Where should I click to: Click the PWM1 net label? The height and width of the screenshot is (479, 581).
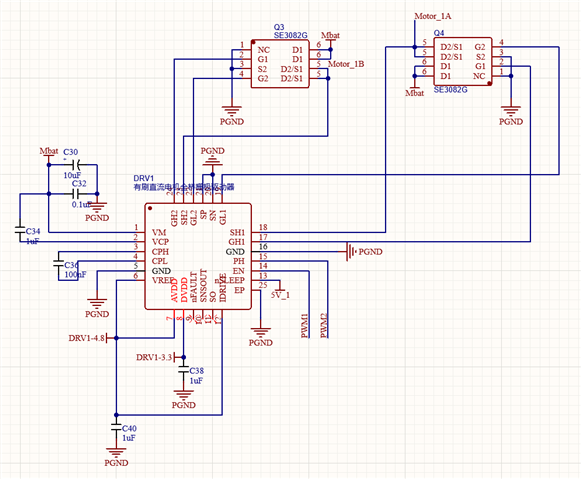[305, 326]
